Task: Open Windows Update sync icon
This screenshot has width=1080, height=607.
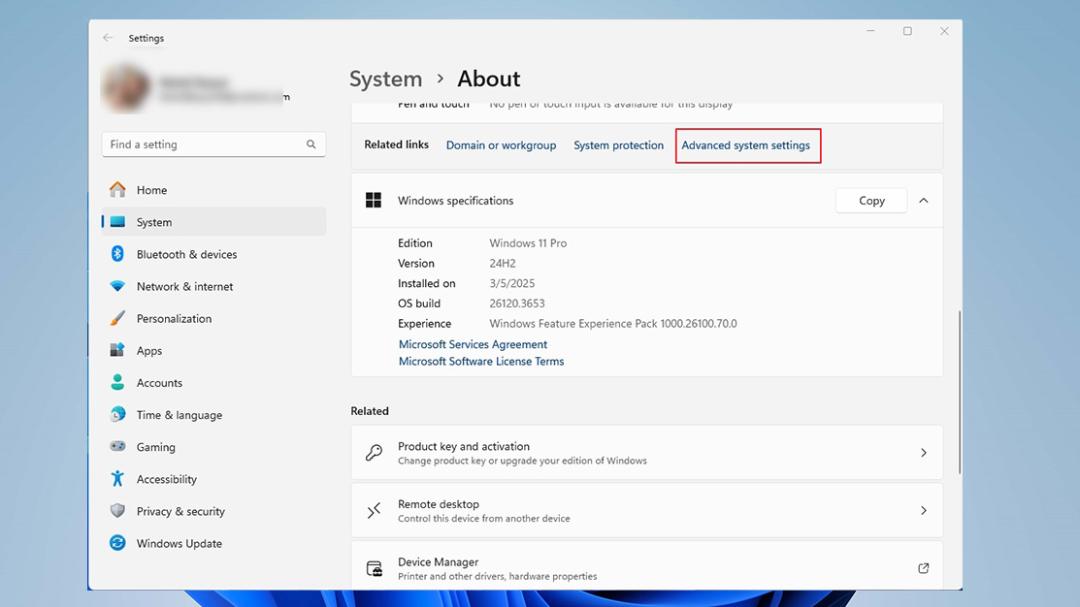Action: click(x=117, y=543)
